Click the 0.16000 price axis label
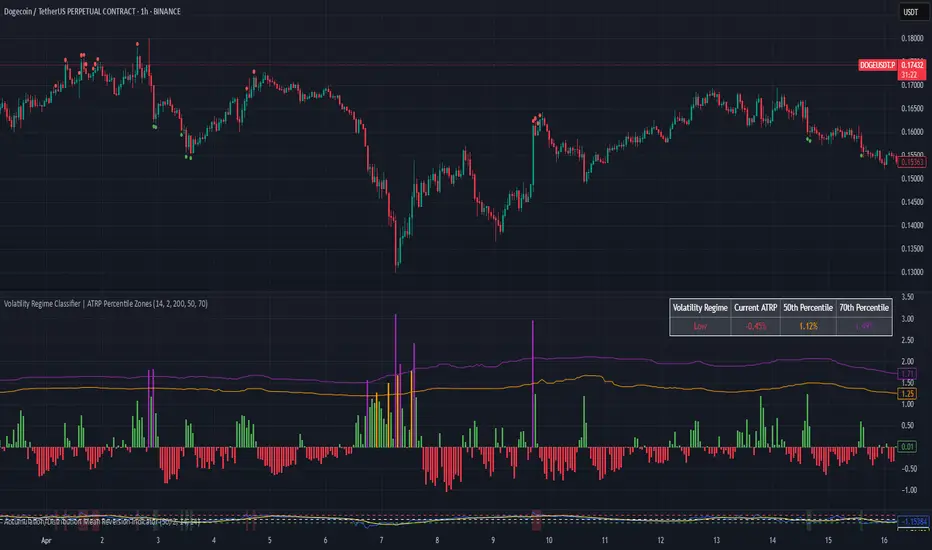 coord(912,132)
